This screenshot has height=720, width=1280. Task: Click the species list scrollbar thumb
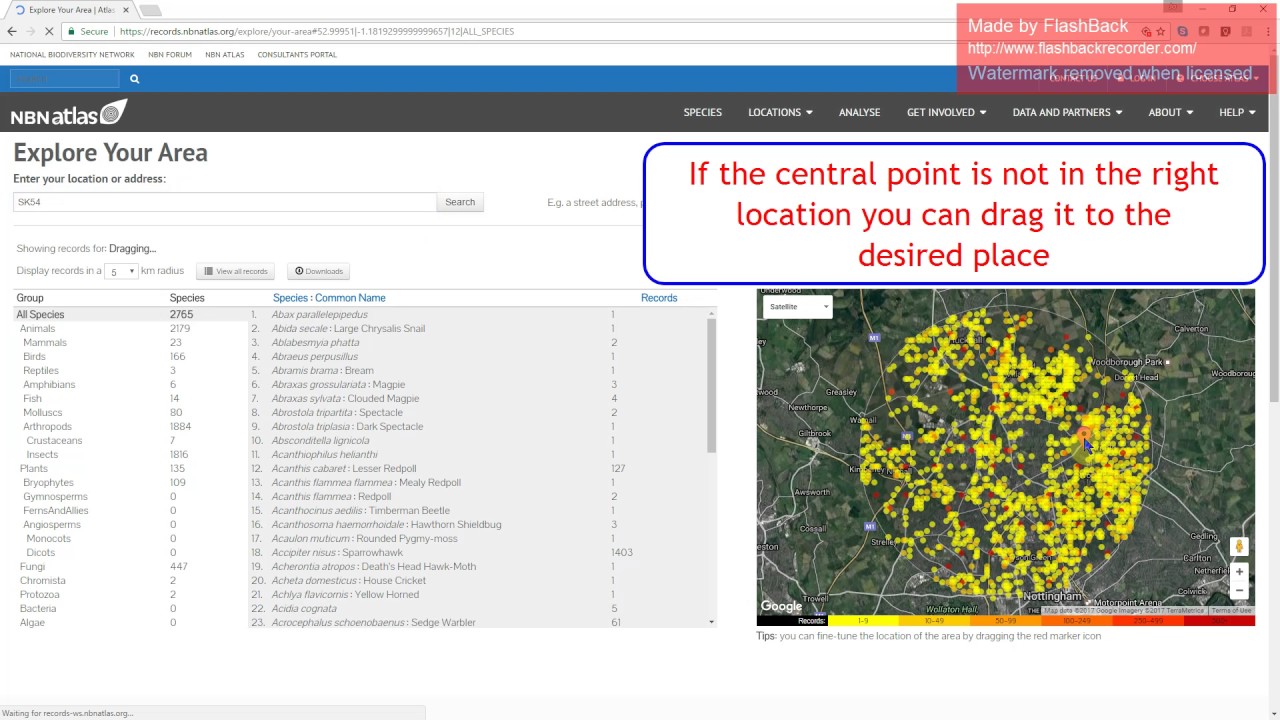click(712, 384)
